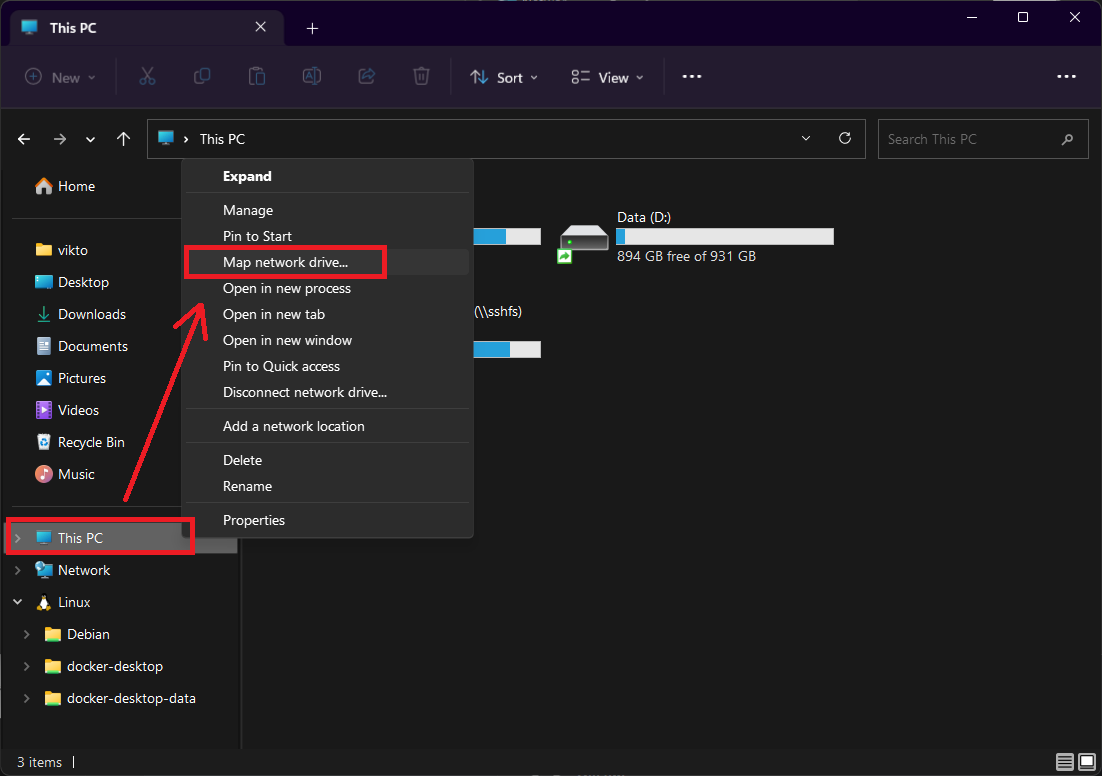Switch to details view in status bar
1102x776 pixels.
1065,762
